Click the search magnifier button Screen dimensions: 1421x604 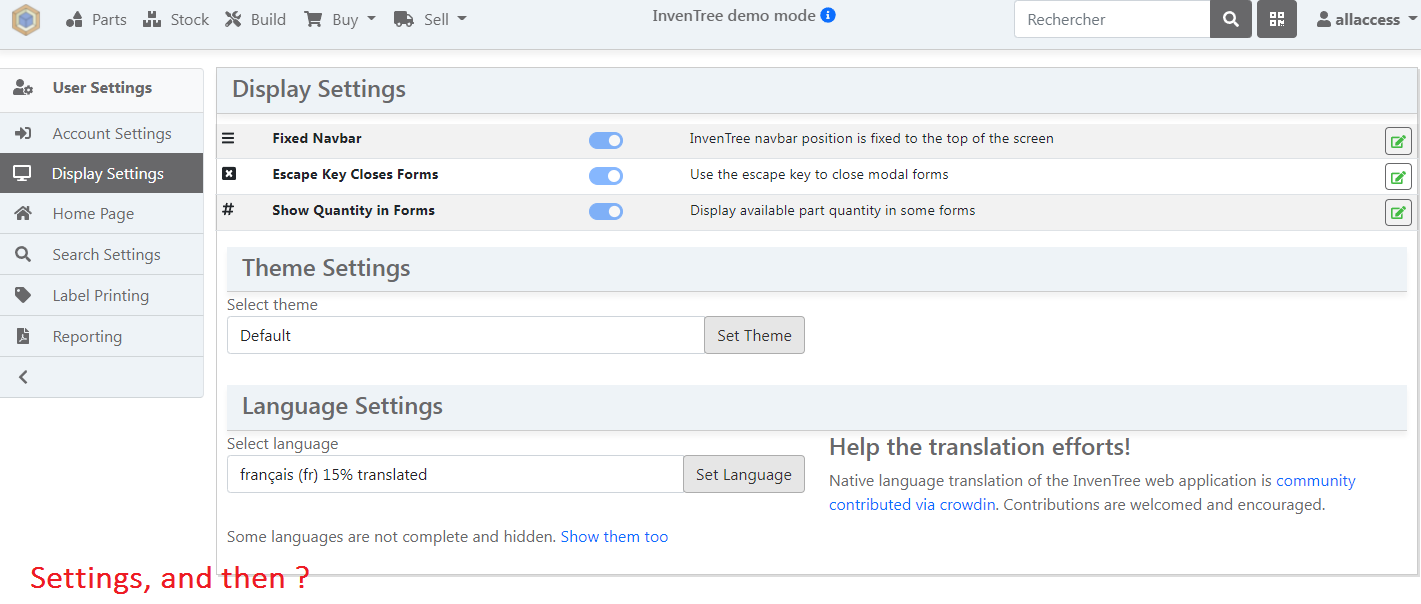click(x=1230, y=19)
